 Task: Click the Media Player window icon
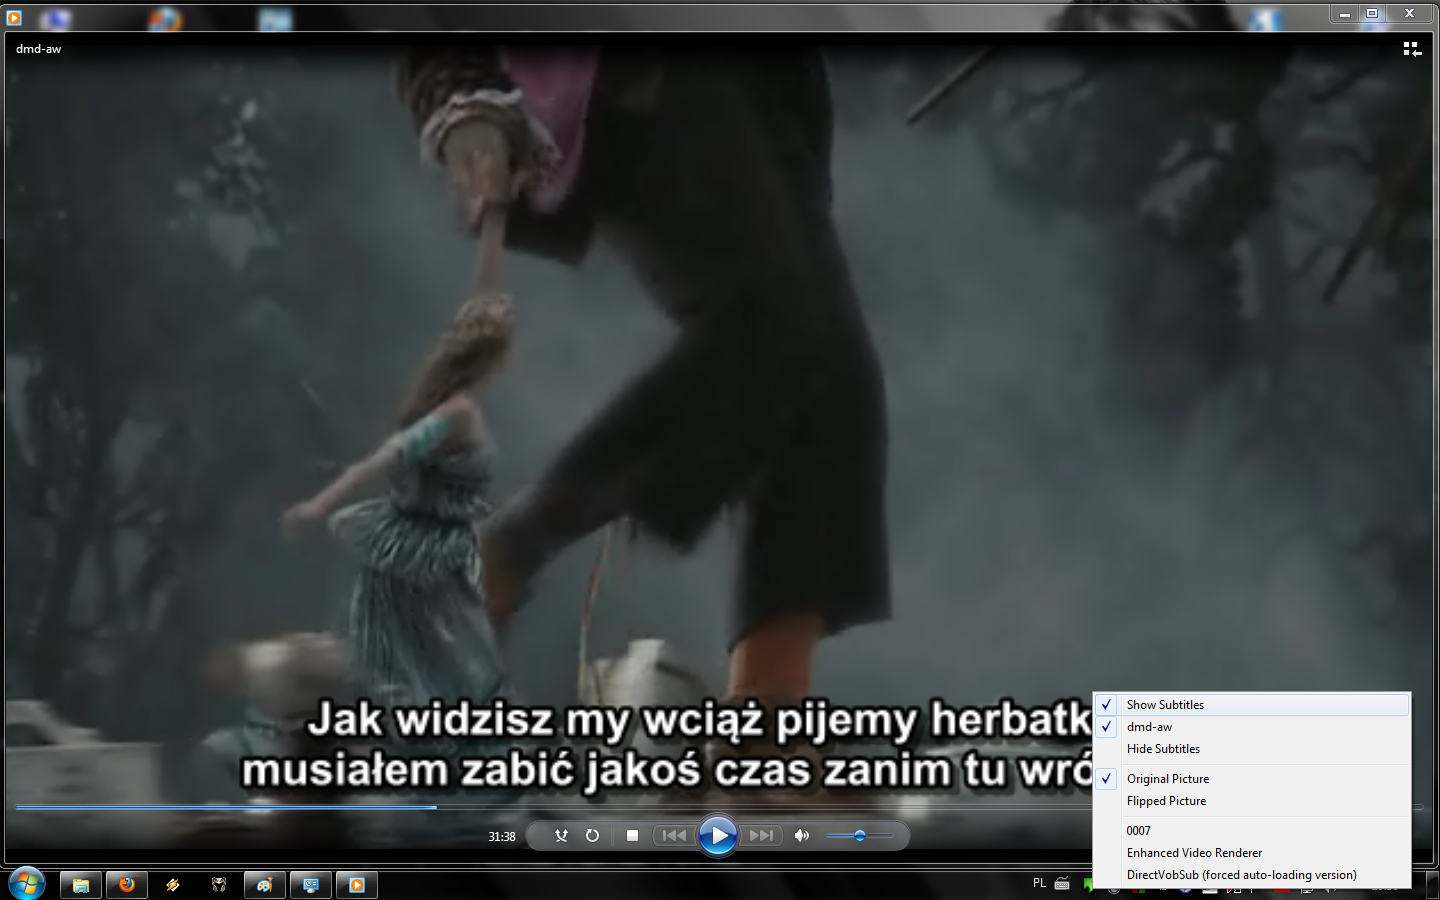tap(14, 17)
